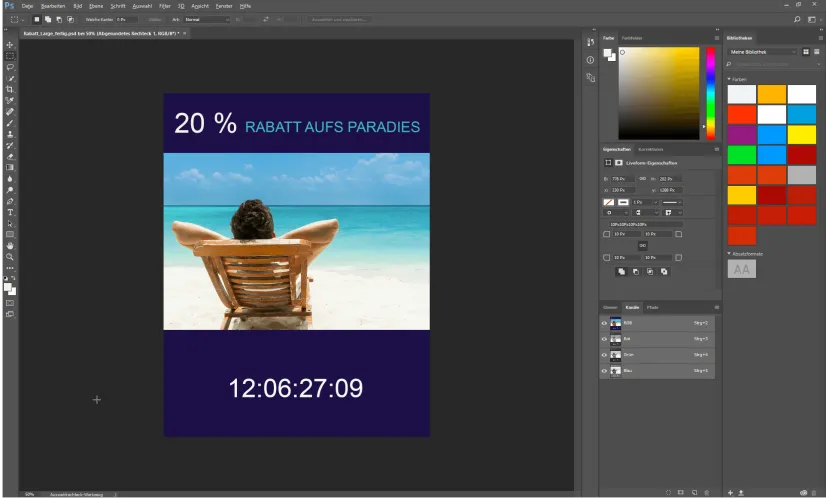Select the Pen tool

9,201
